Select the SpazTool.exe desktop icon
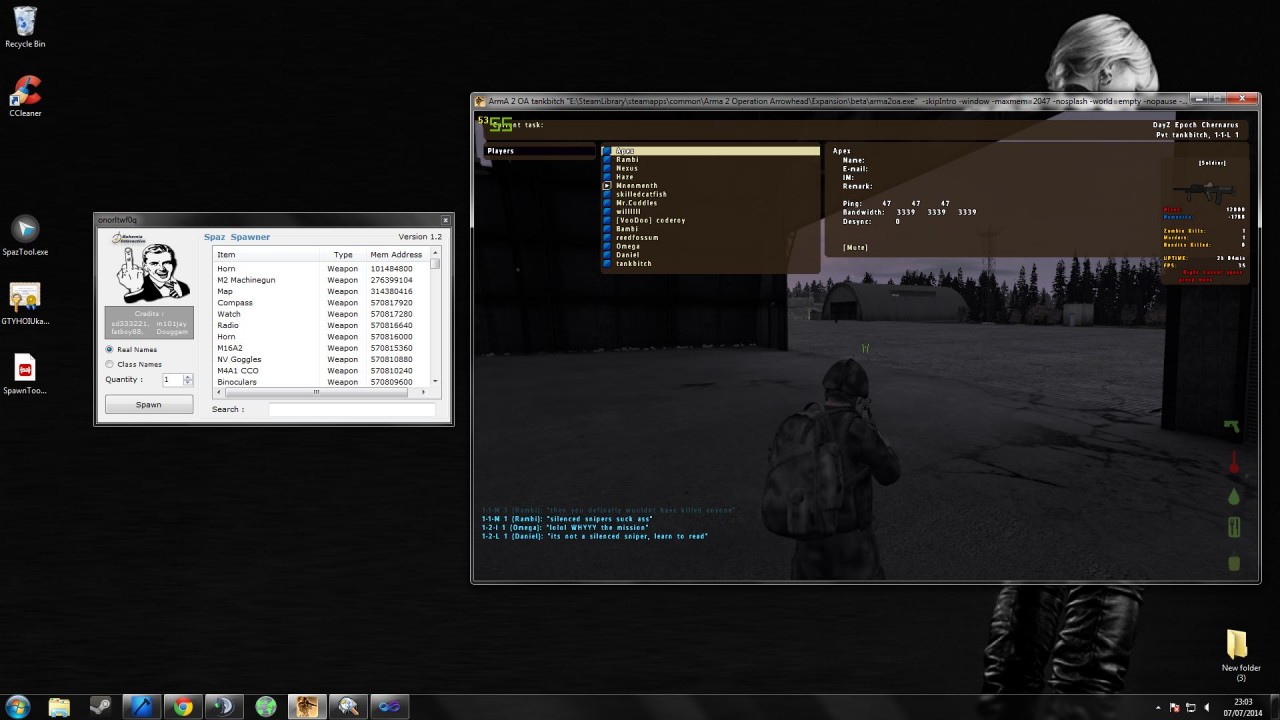 coord(25,236)
